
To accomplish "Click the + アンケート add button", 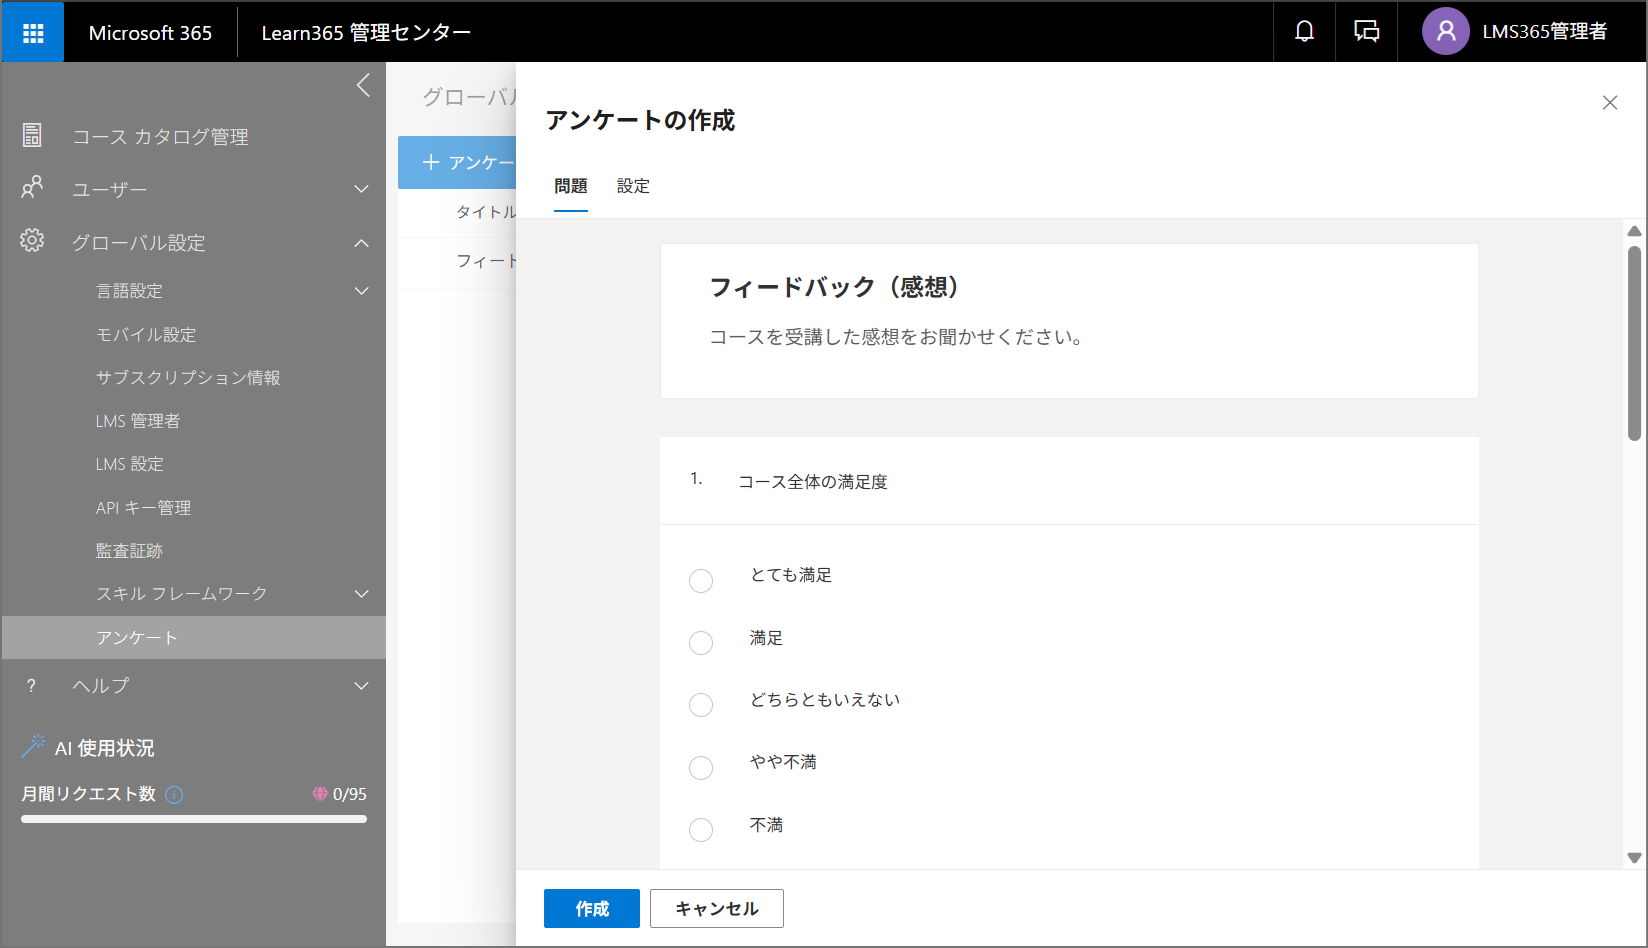I will 457,162.
